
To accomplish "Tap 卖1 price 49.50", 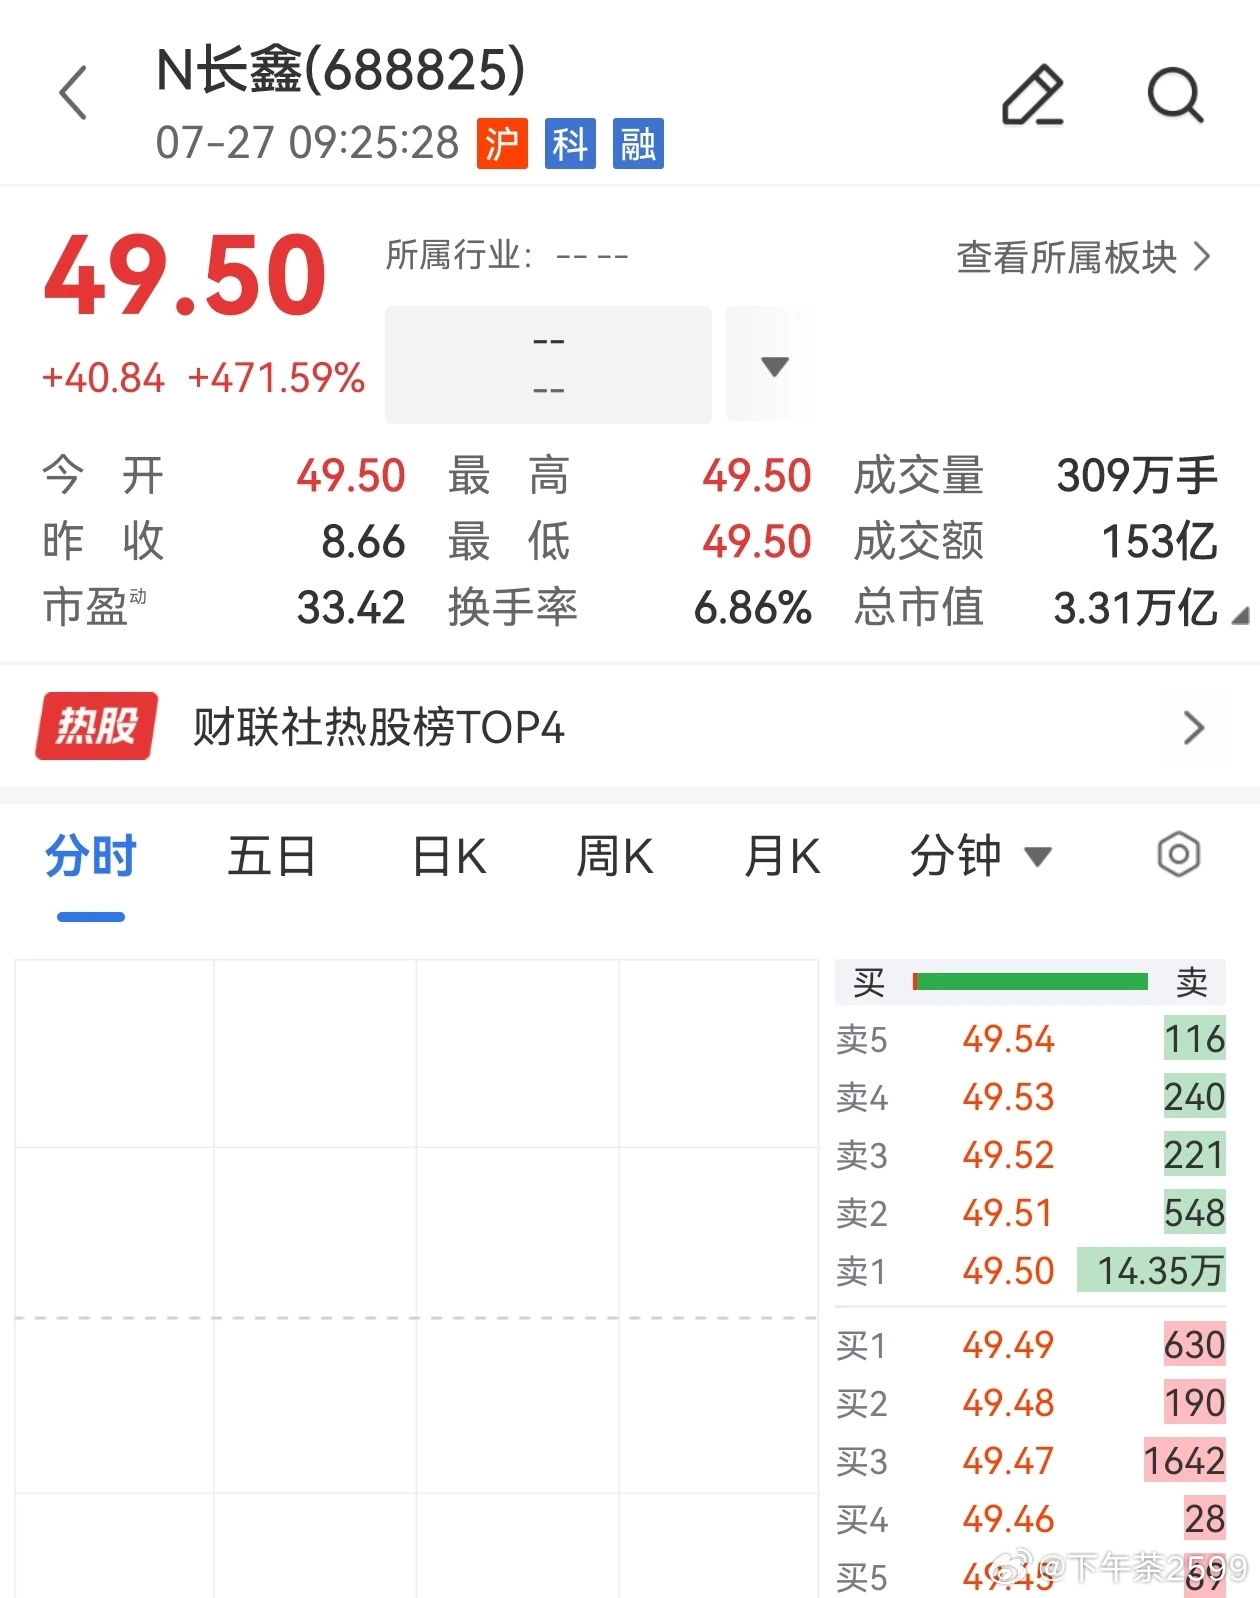I will tap(1008, 1271).
